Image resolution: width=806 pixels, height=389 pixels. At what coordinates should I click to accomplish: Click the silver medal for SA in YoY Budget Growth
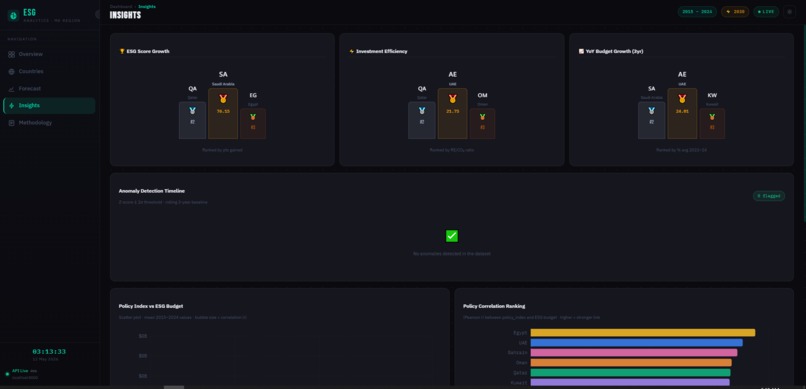click(x=651, y=110)
